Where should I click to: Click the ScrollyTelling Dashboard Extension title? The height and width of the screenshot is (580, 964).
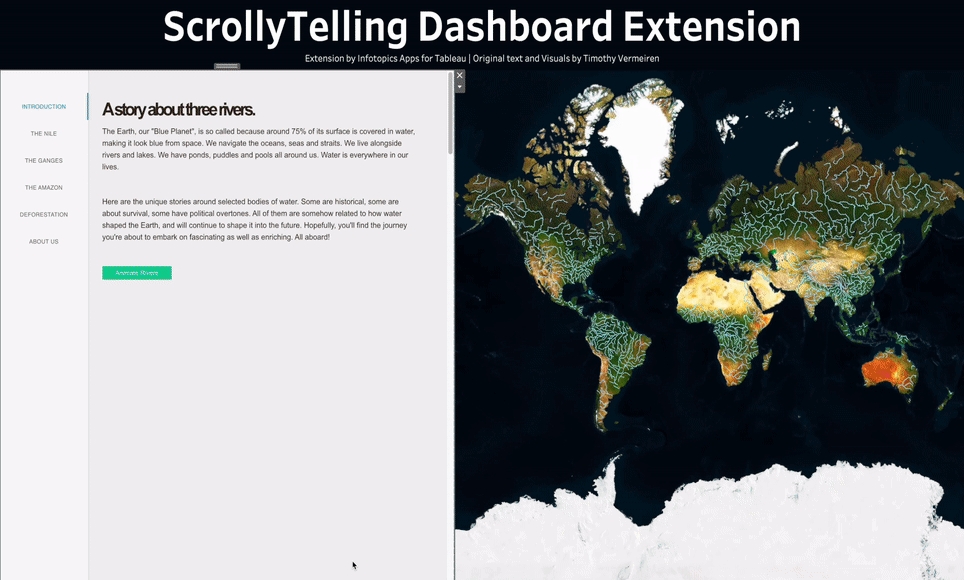[481, 27]
